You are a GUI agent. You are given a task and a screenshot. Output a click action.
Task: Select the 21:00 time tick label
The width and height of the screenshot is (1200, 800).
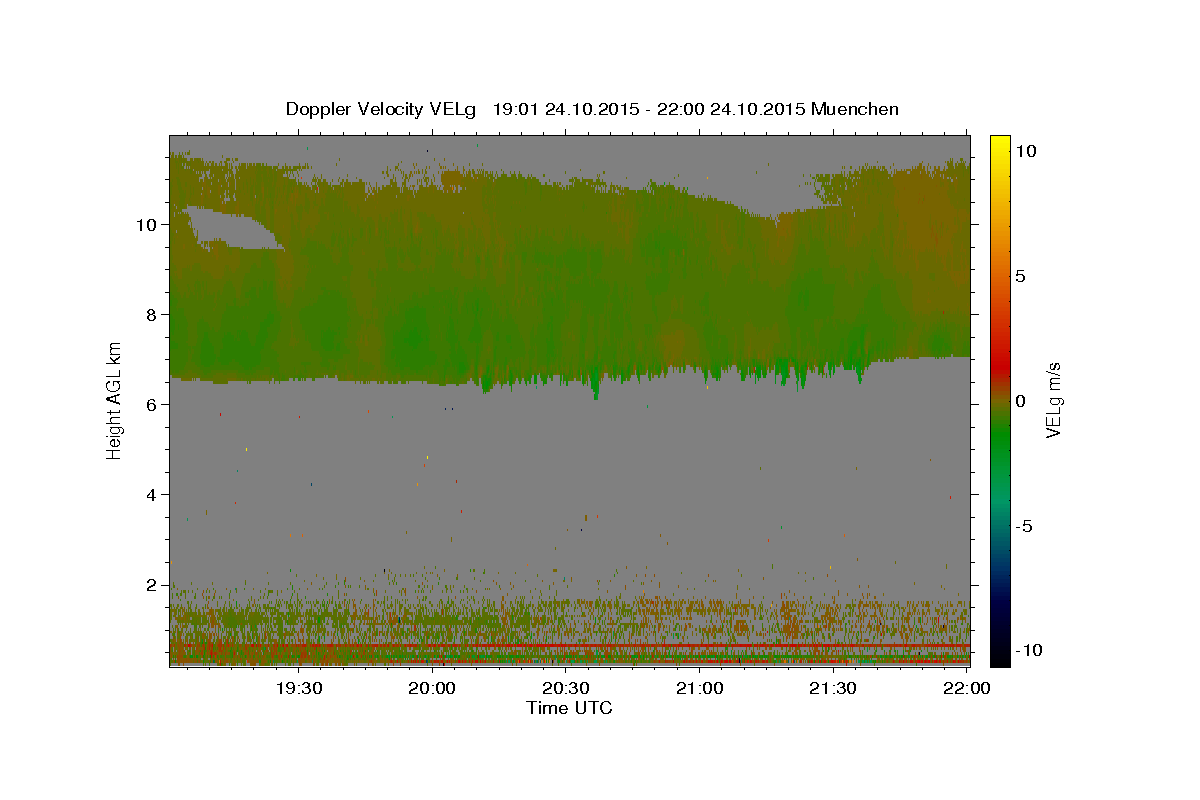[x=699, y=688]
